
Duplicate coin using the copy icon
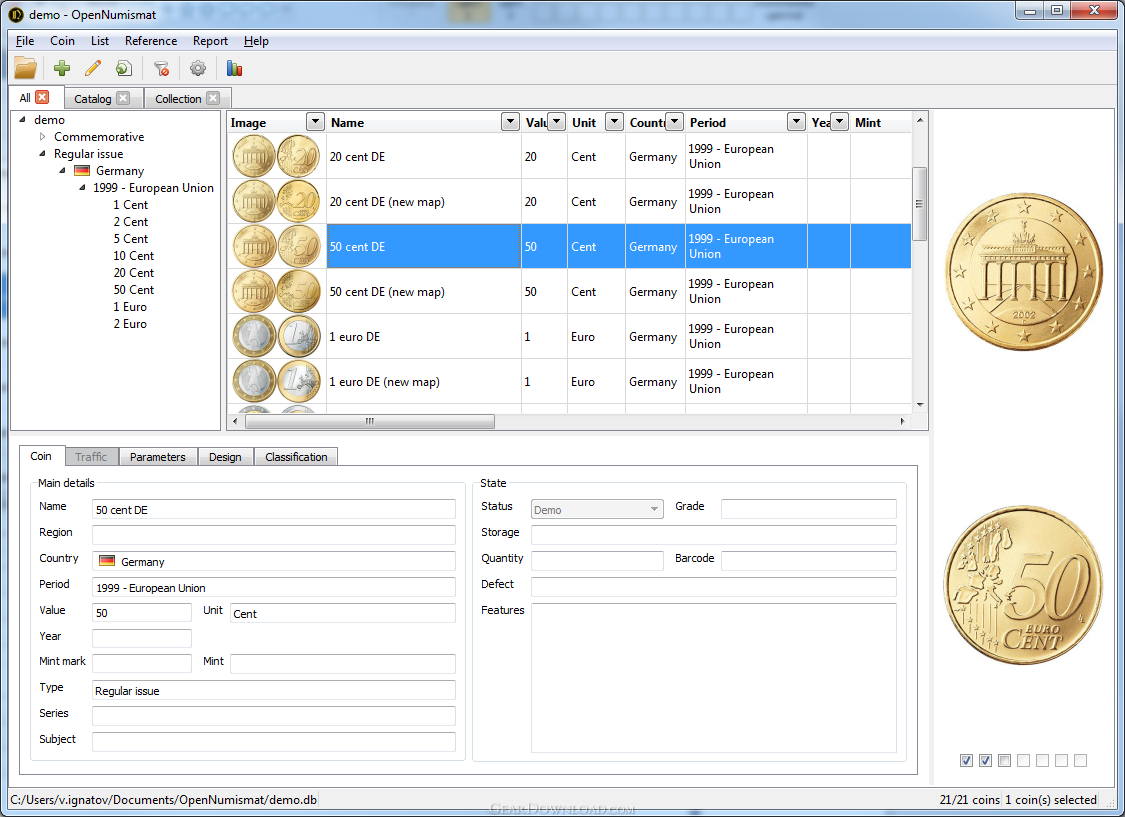pos(123,68)
